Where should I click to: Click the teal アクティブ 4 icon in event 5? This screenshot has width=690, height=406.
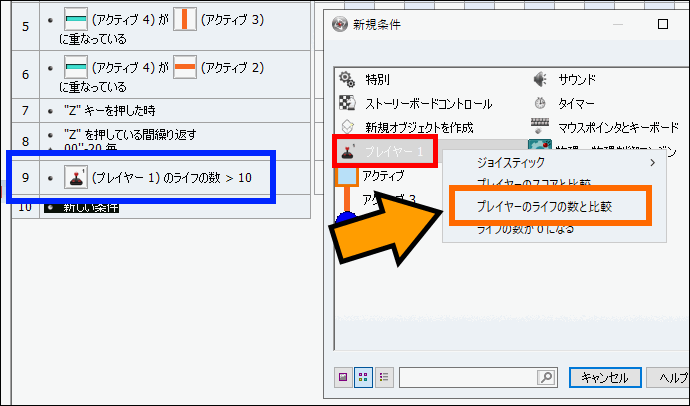tap(76, 19)
